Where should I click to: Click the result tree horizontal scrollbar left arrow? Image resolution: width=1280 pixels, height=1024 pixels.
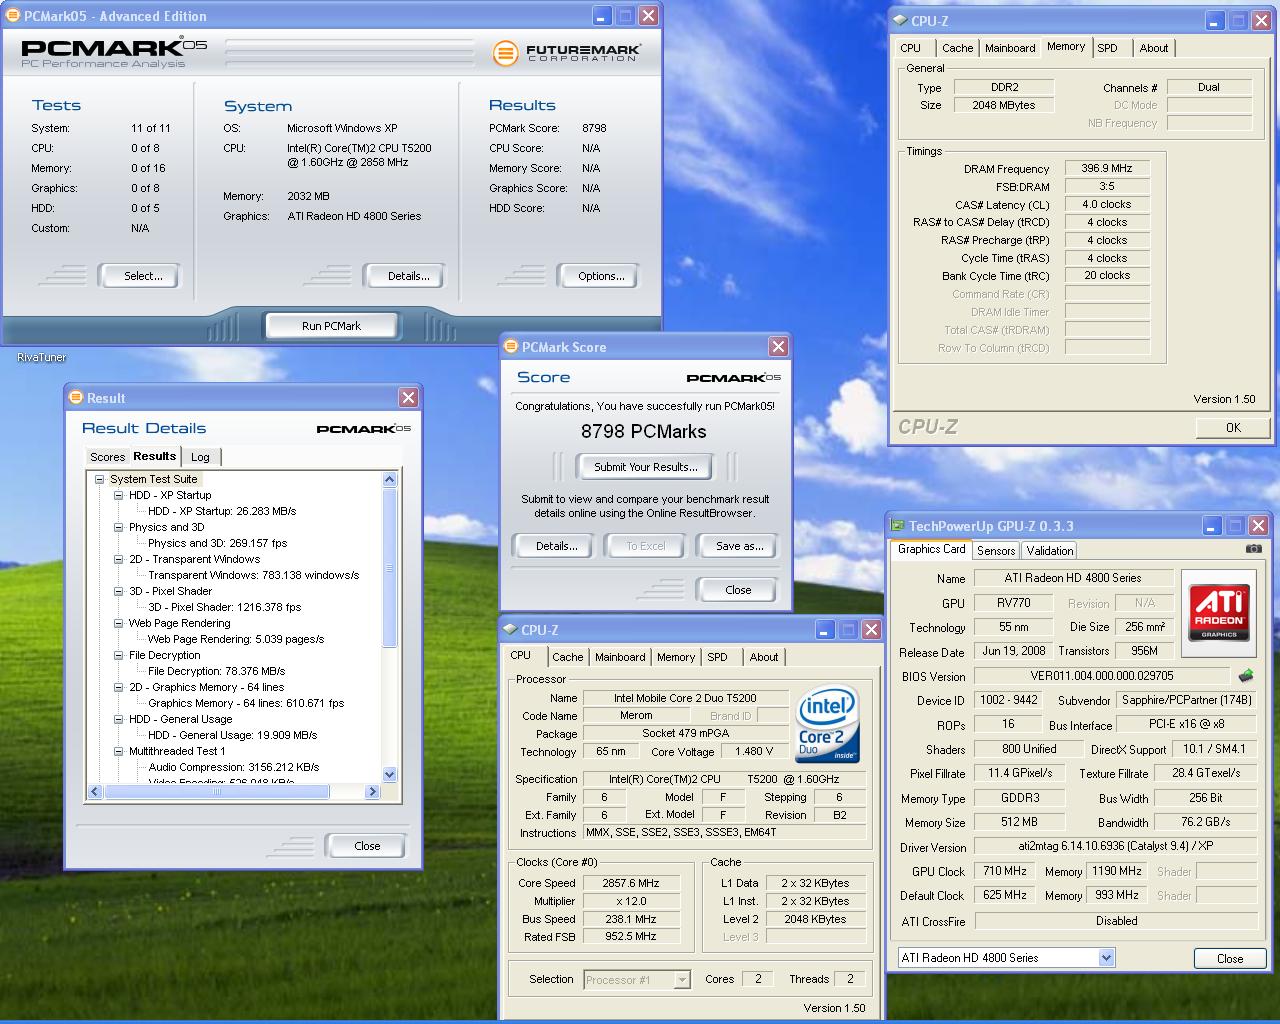point(96,792)
